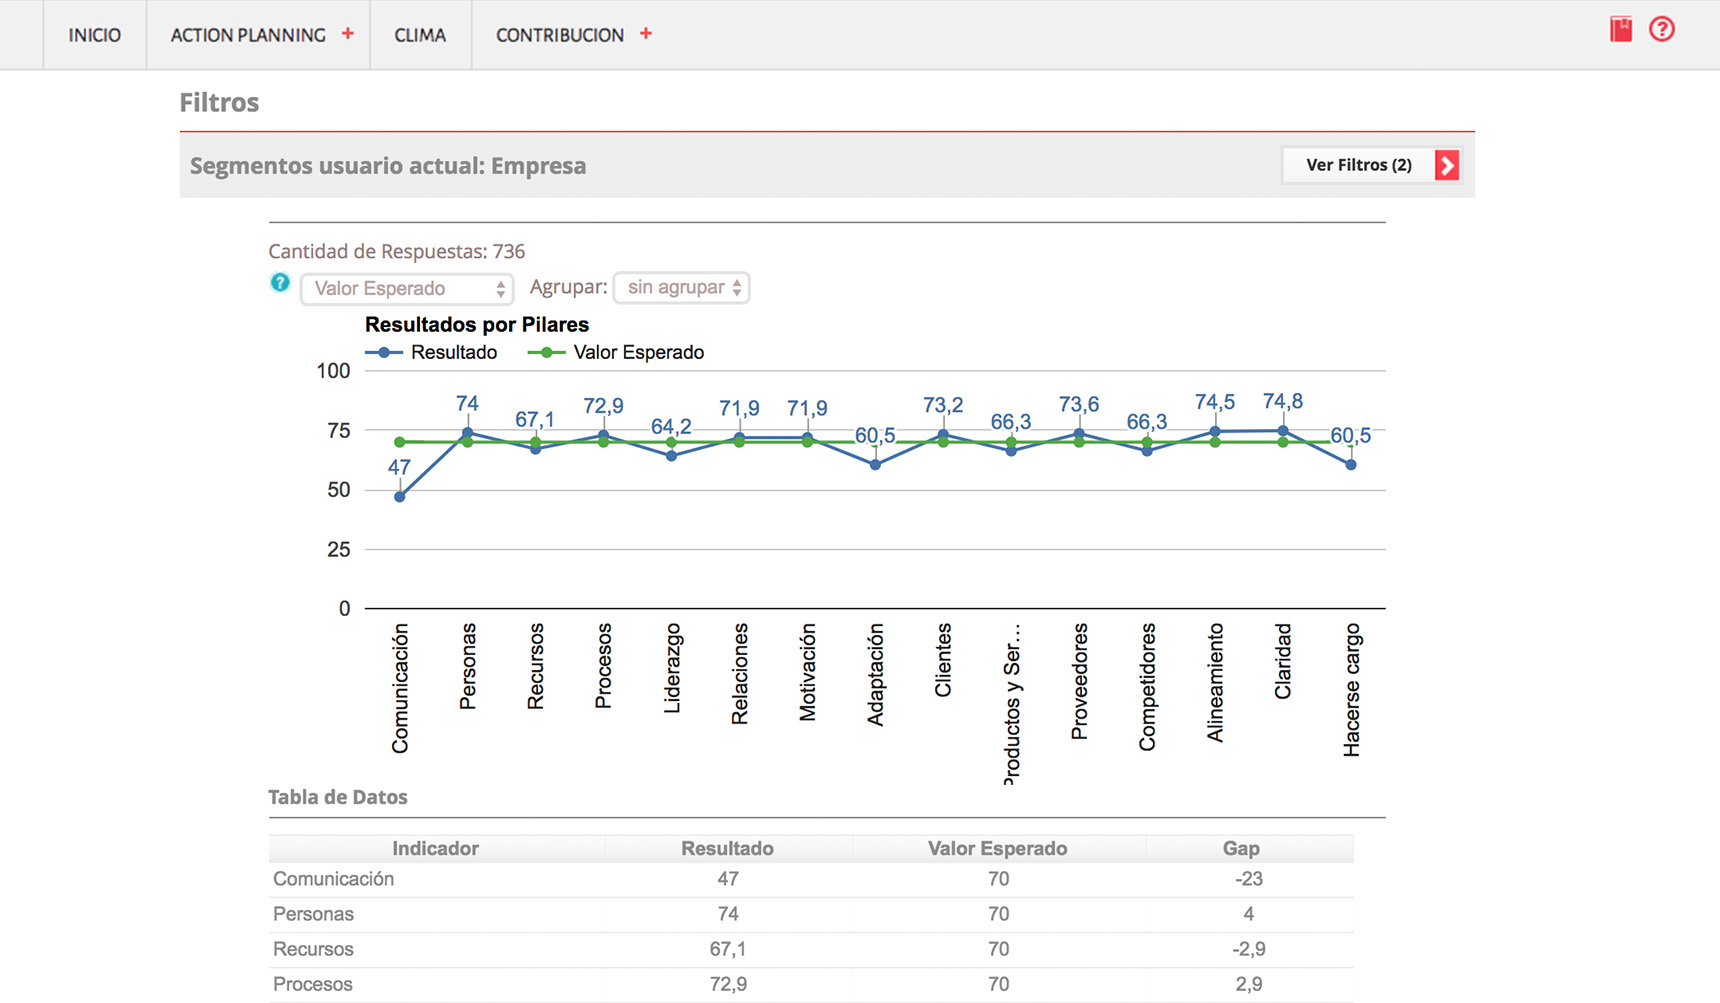Click 'Clientes' axis label
The height and width of the screenshot is (1003, 1720).
pyautogui.click(x=943, y=660)
